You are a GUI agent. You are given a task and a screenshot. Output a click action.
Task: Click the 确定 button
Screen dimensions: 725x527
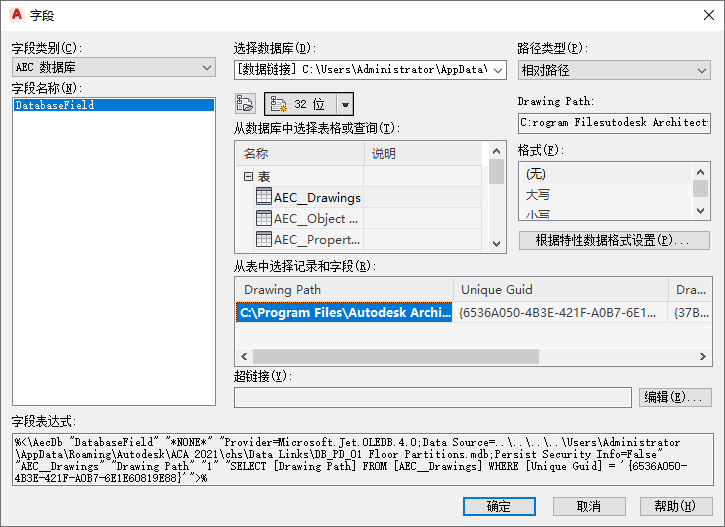click(x=499, y=506)
